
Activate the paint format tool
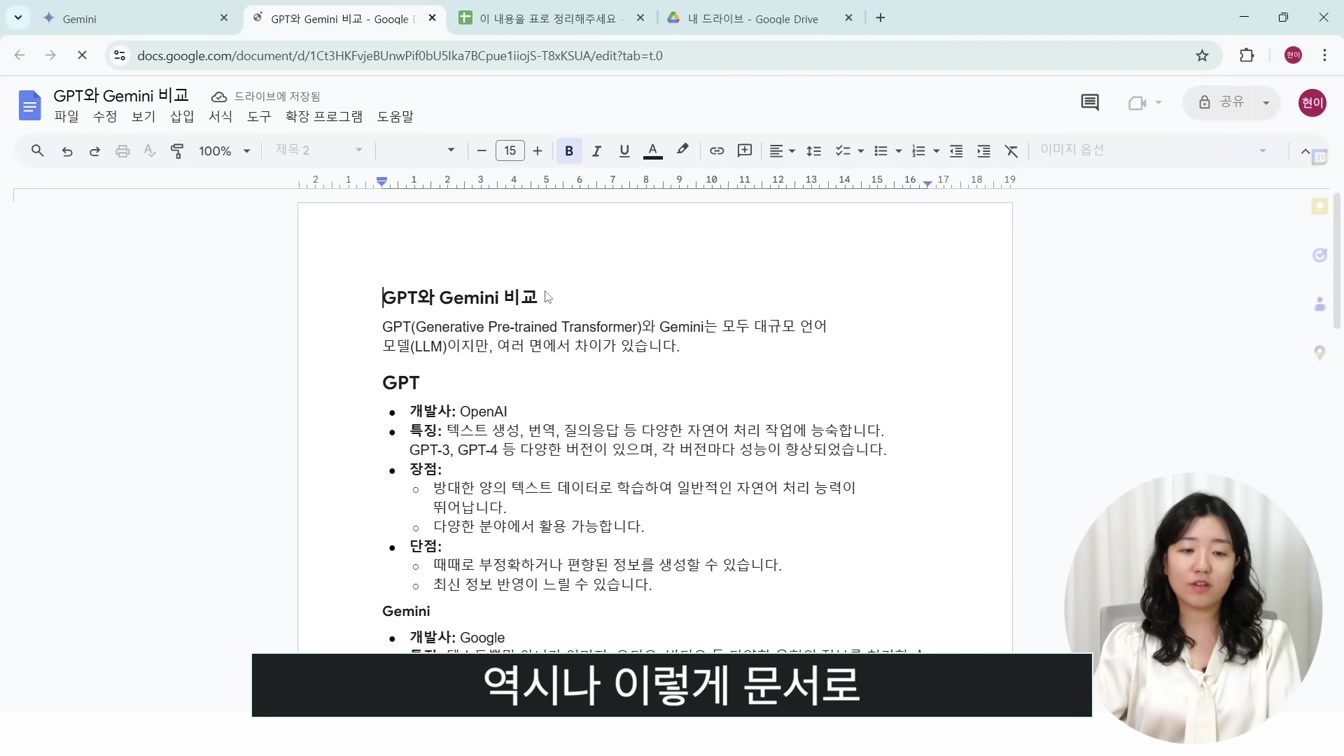(177, 151)
